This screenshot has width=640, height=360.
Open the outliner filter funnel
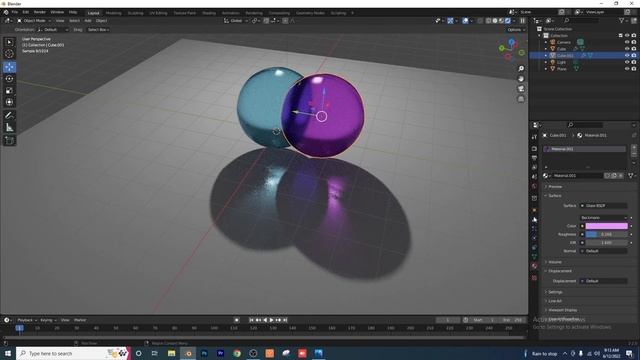click(621, 20)
